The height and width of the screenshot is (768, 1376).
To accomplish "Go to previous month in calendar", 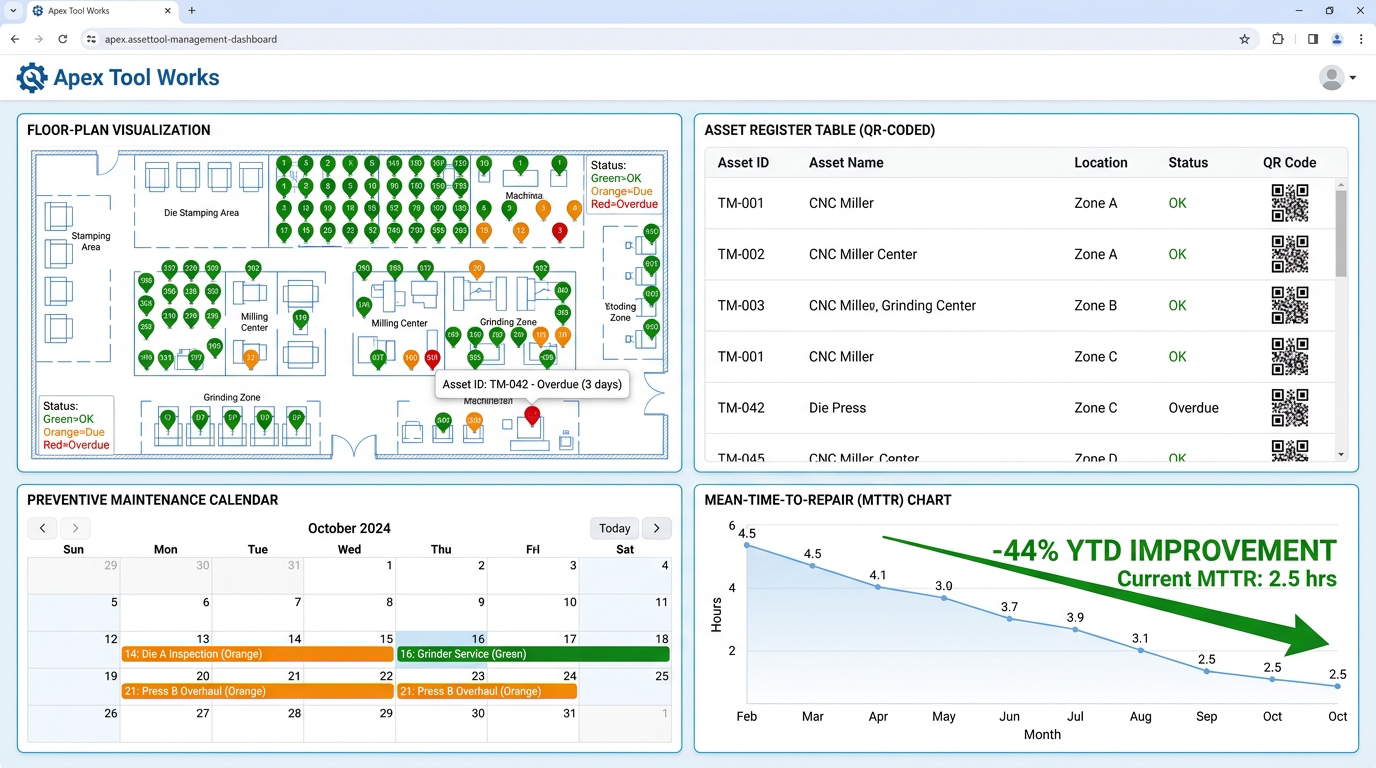I will tap(42, 528).
